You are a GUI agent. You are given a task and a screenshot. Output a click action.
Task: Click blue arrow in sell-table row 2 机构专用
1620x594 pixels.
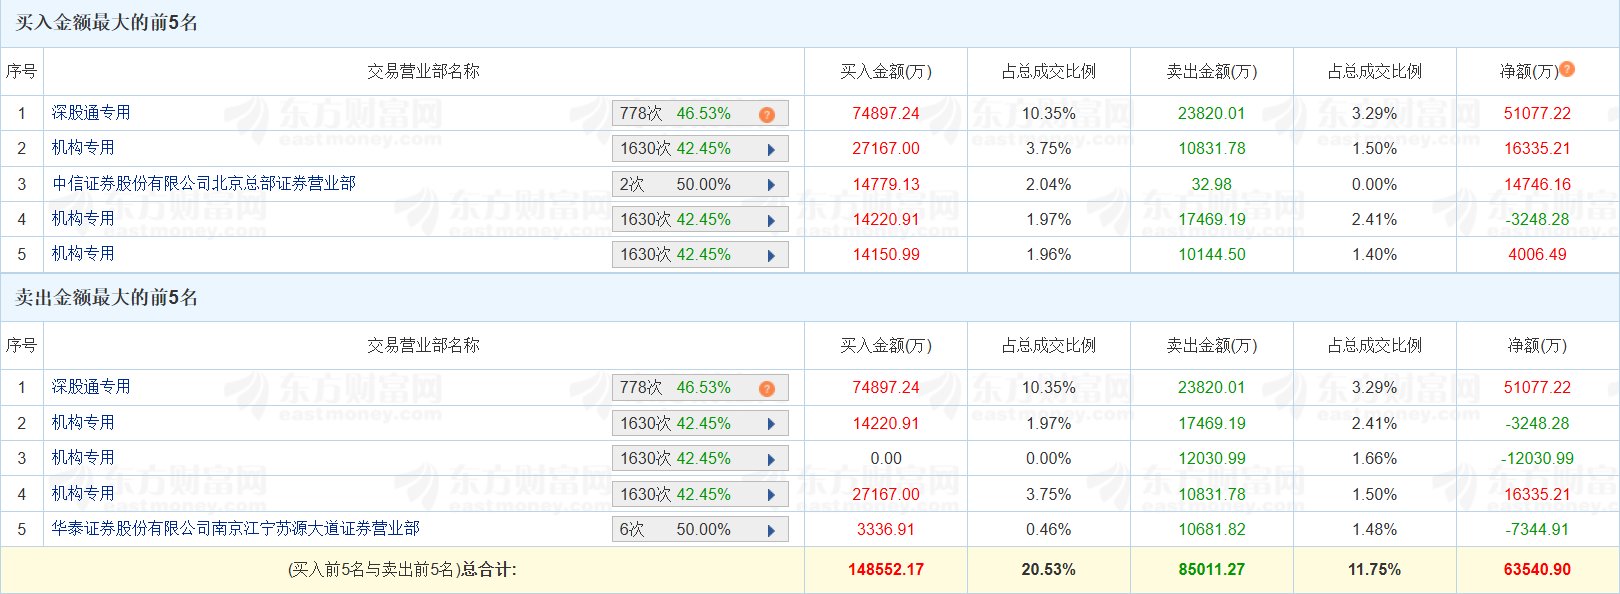coord(771,424)
